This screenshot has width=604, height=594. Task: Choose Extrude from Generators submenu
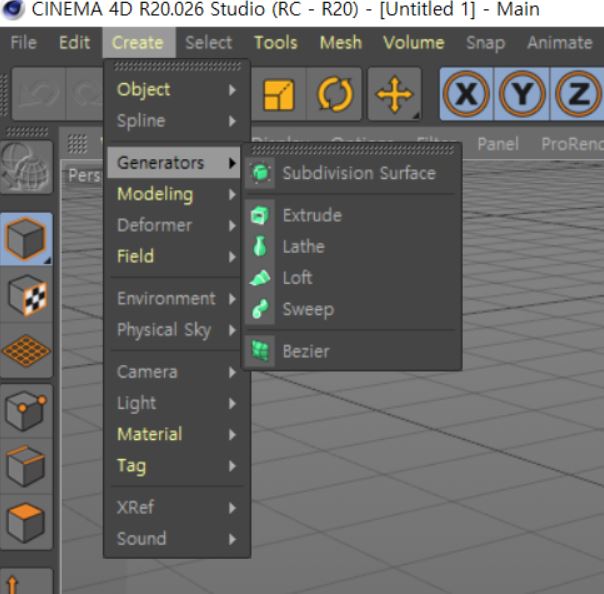pyautogui.click(x=353, y=215)
